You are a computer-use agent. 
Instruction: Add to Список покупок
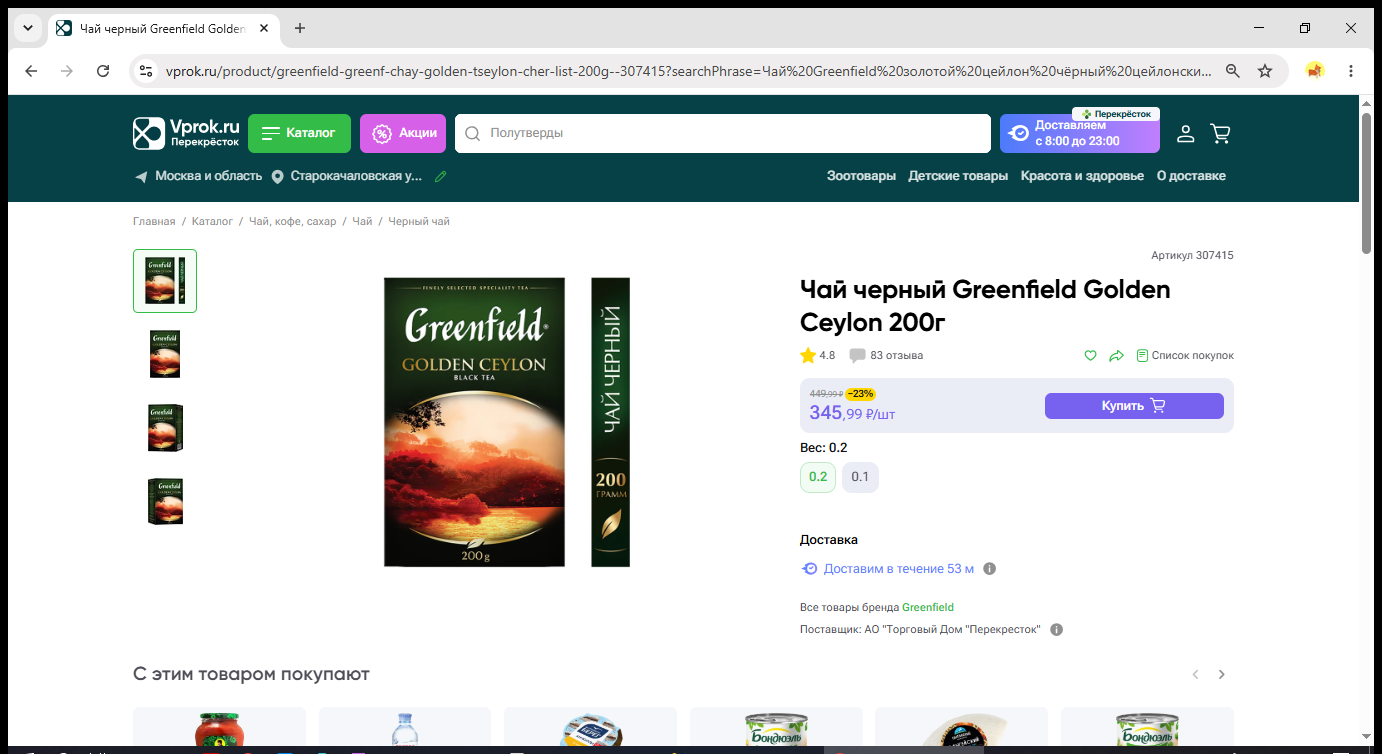[1185, 355]
